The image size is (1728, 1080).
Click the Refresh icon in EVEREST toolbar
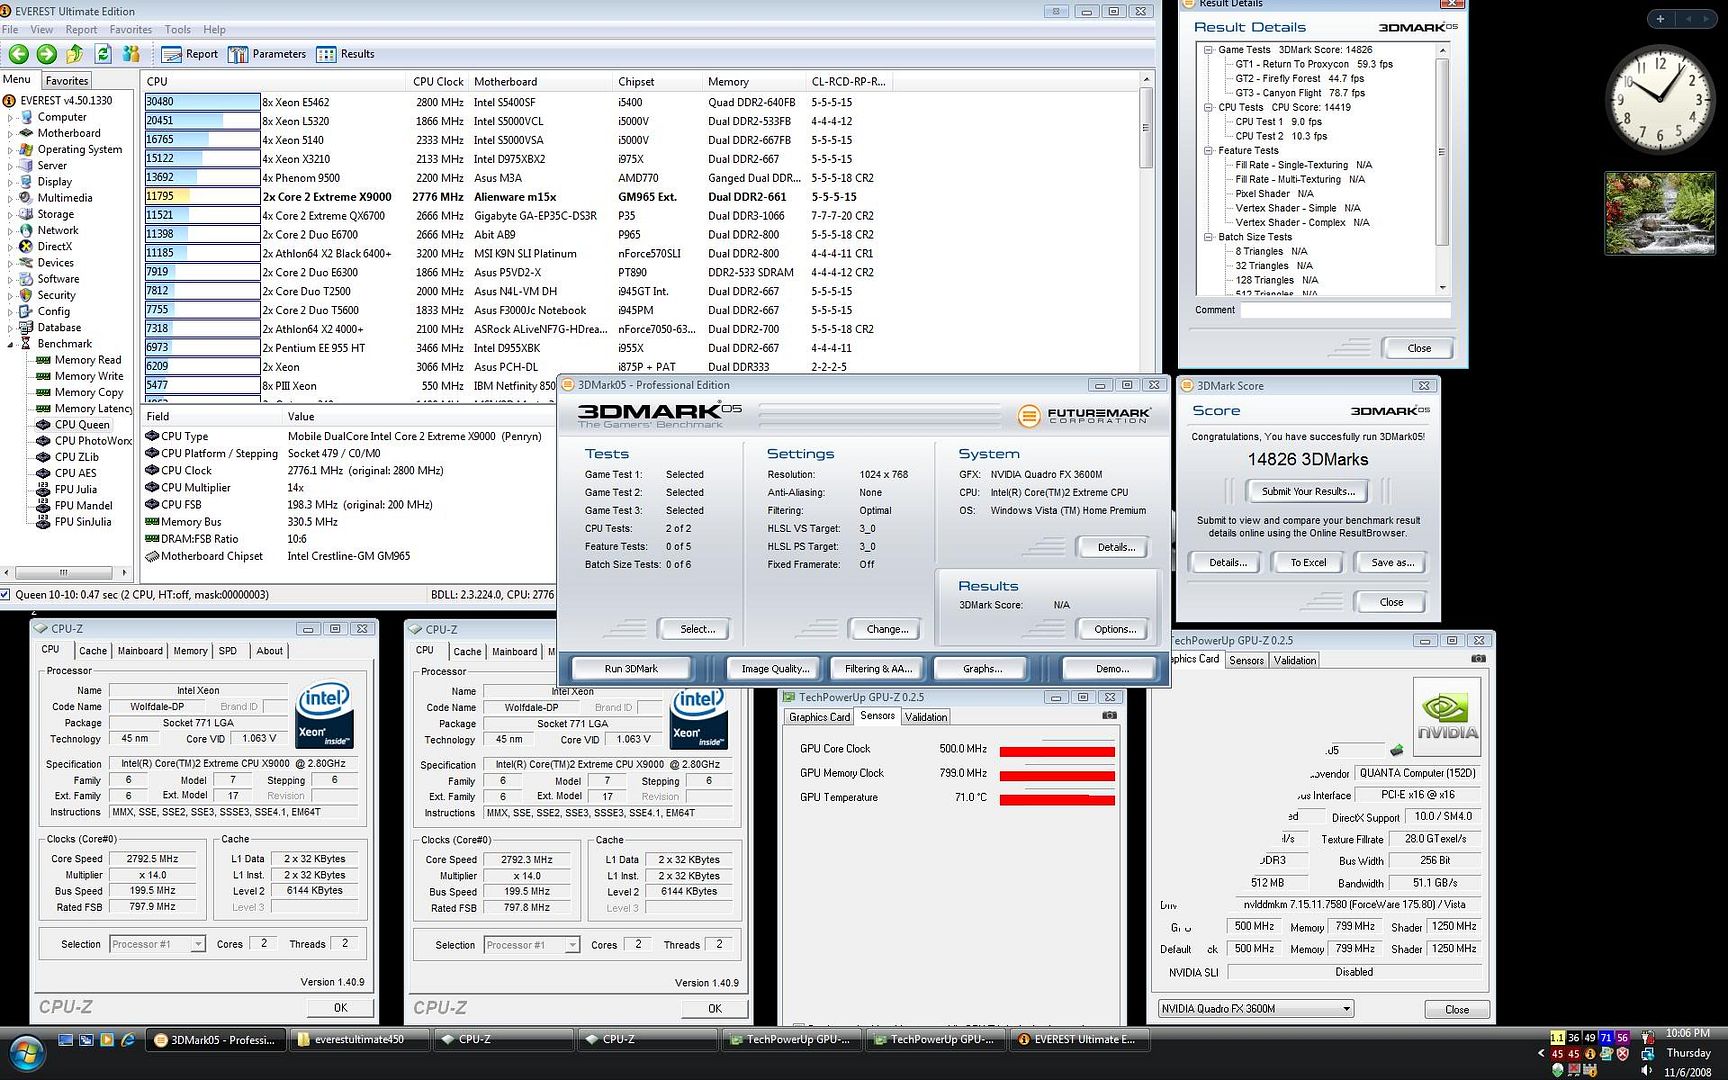[103, 54]
